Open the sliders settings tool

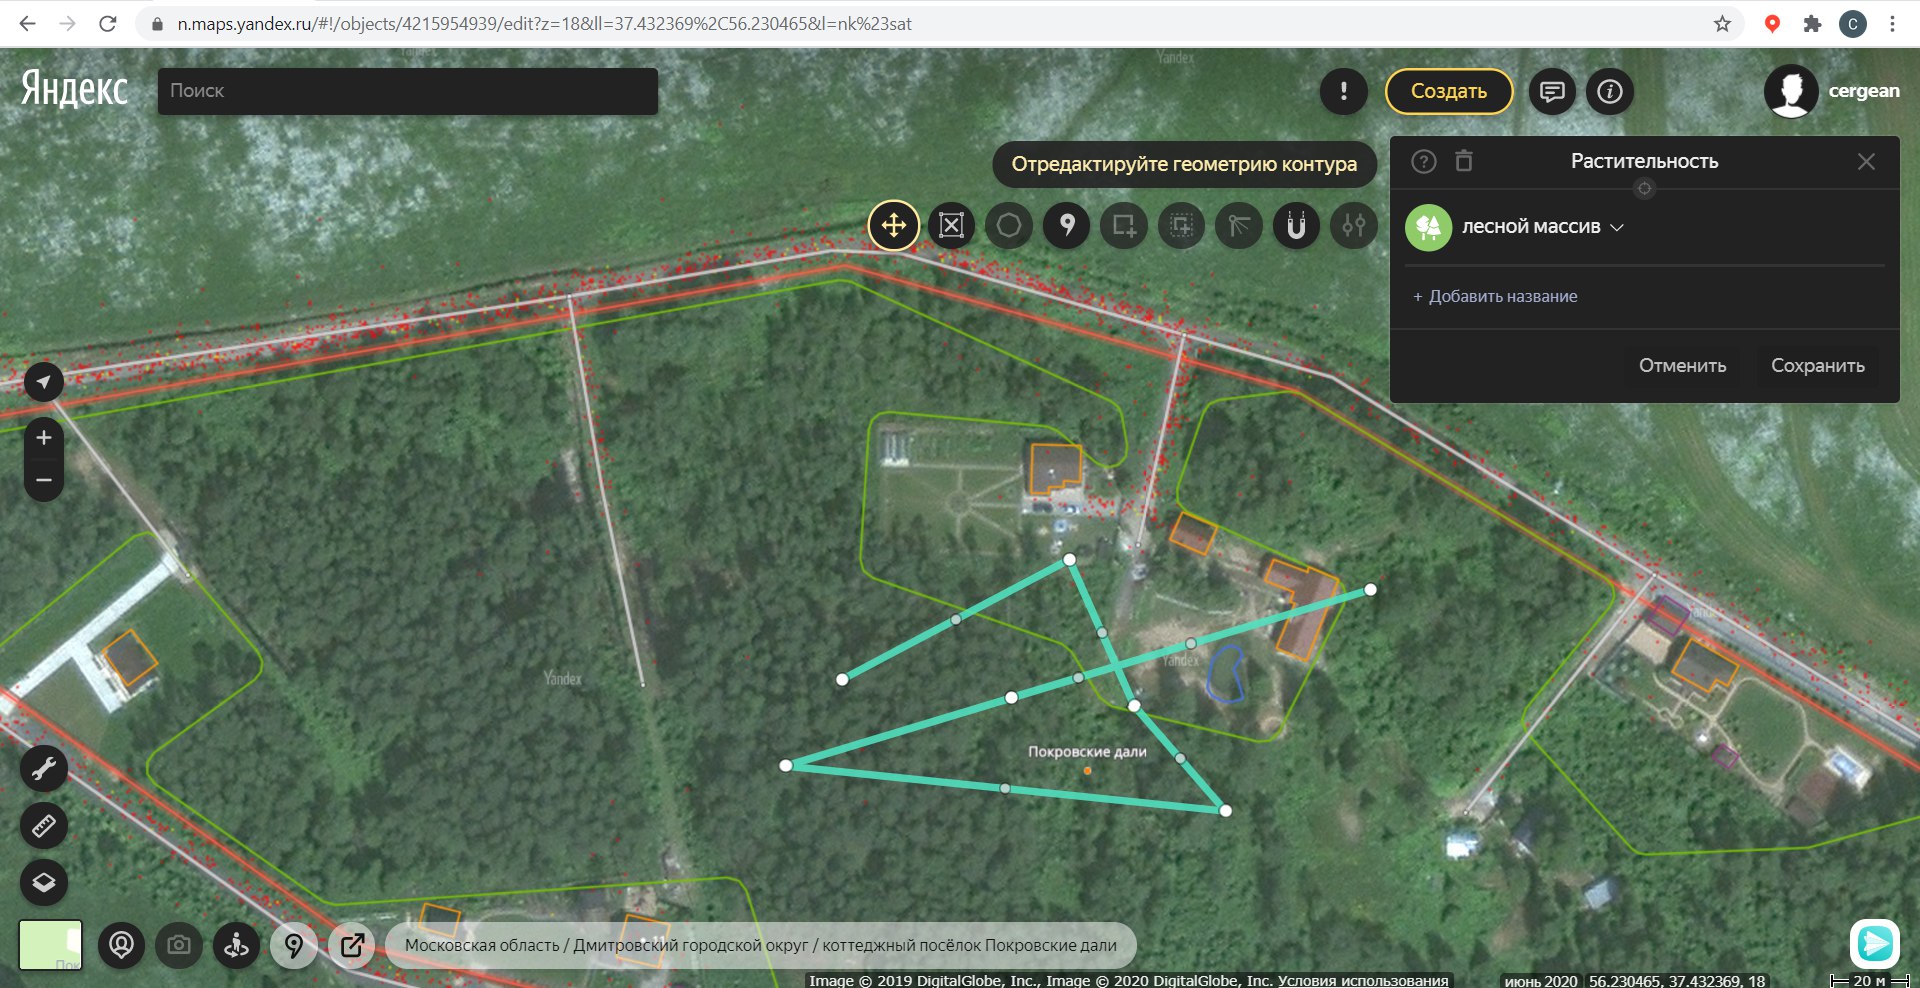(1354, 225)
